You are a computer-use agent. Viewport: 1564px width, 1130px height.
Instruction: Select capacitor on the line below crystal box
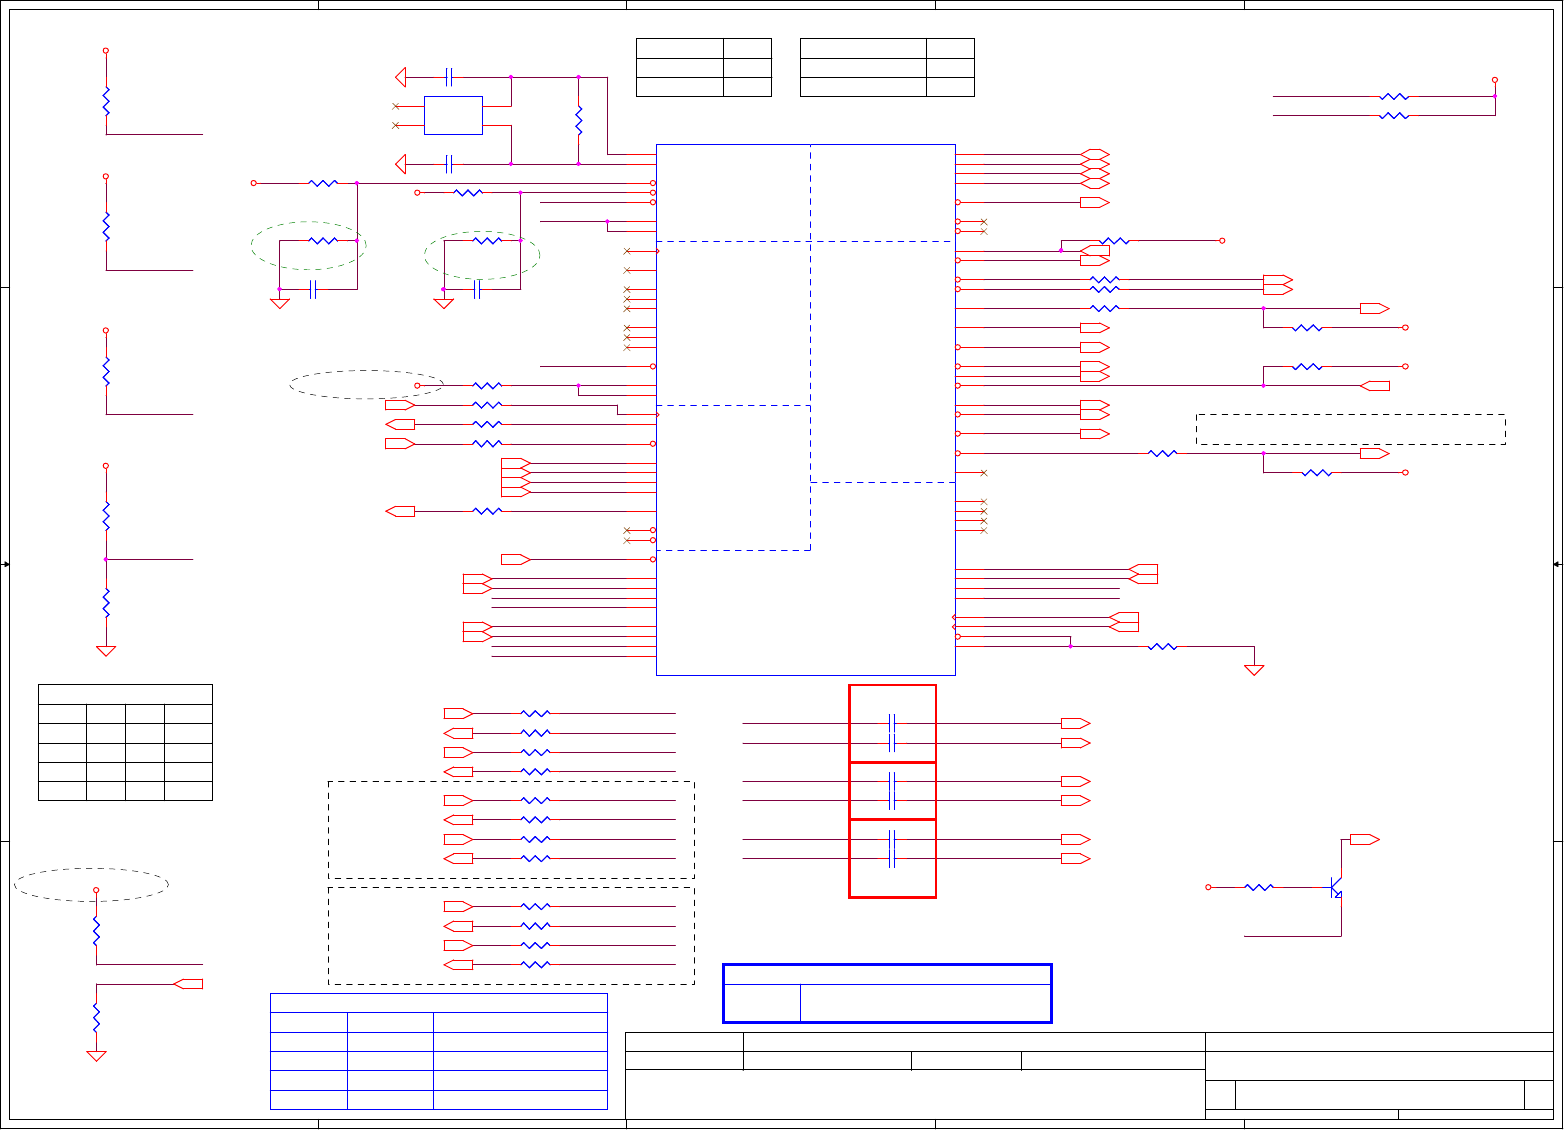point(449,163)
